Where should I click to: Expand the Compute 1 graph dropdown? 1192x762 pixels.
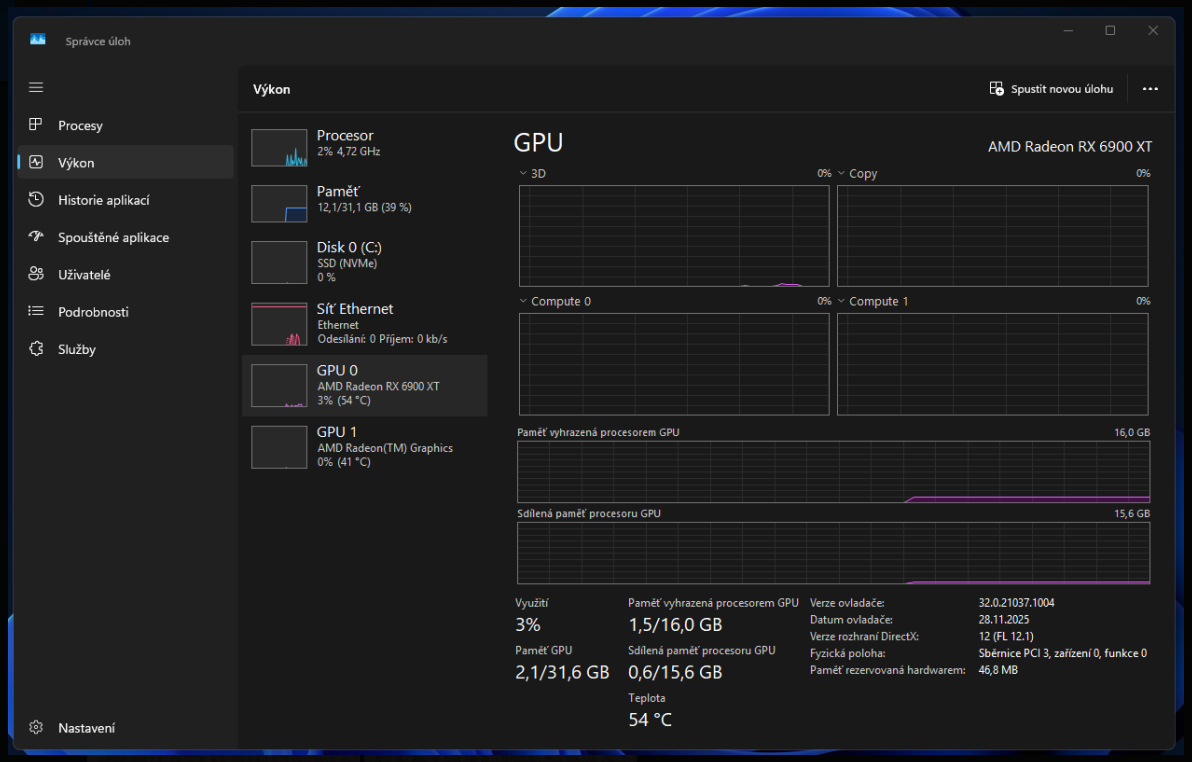(842, 301)
